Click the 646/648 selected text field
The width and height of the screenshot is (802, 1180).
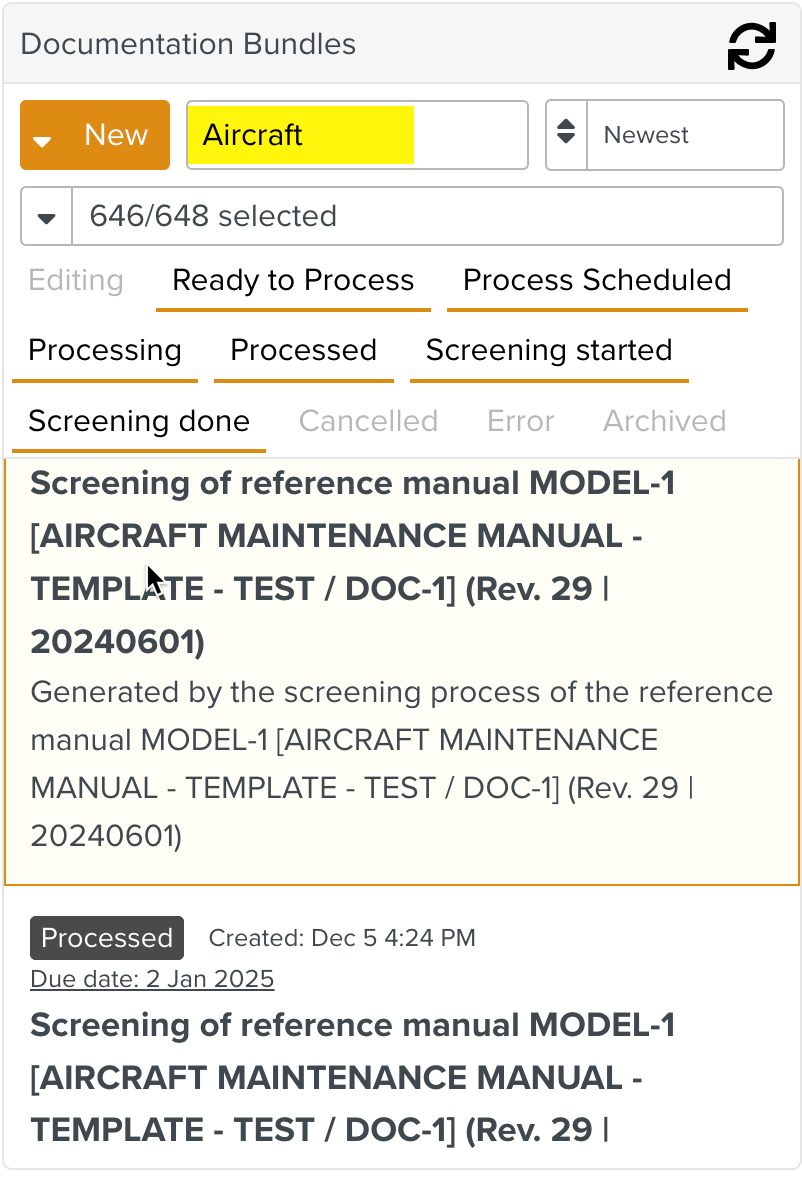pyautogui.click(x=427, y=217)
